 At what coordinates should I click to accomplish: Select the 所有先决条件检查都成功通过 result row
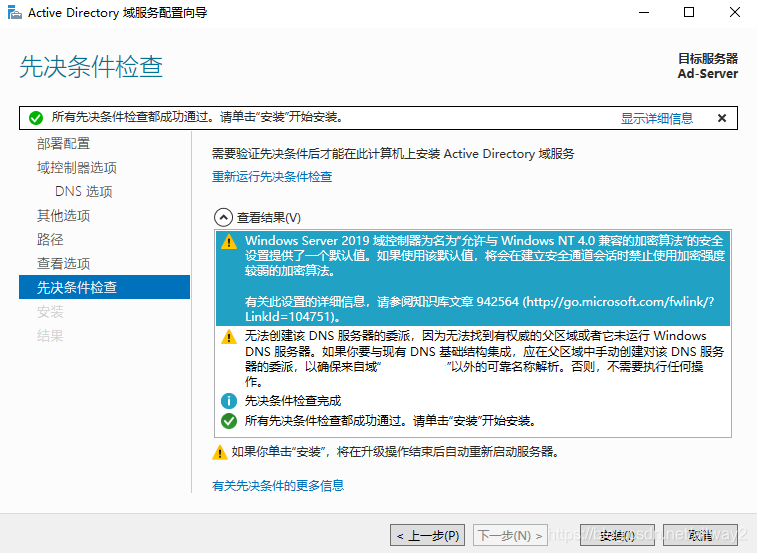coord(473,421)
